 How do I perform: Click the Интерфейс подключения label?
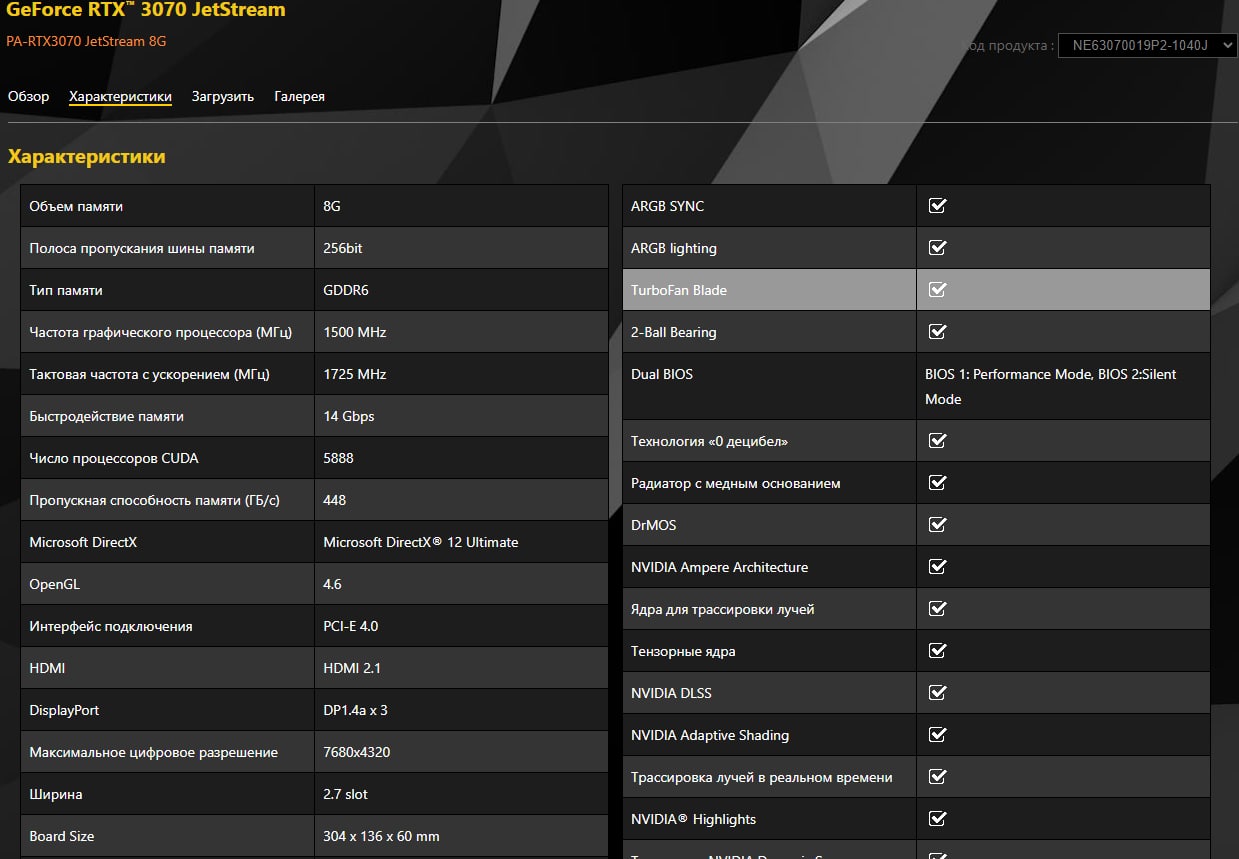(x=111, y=626)
